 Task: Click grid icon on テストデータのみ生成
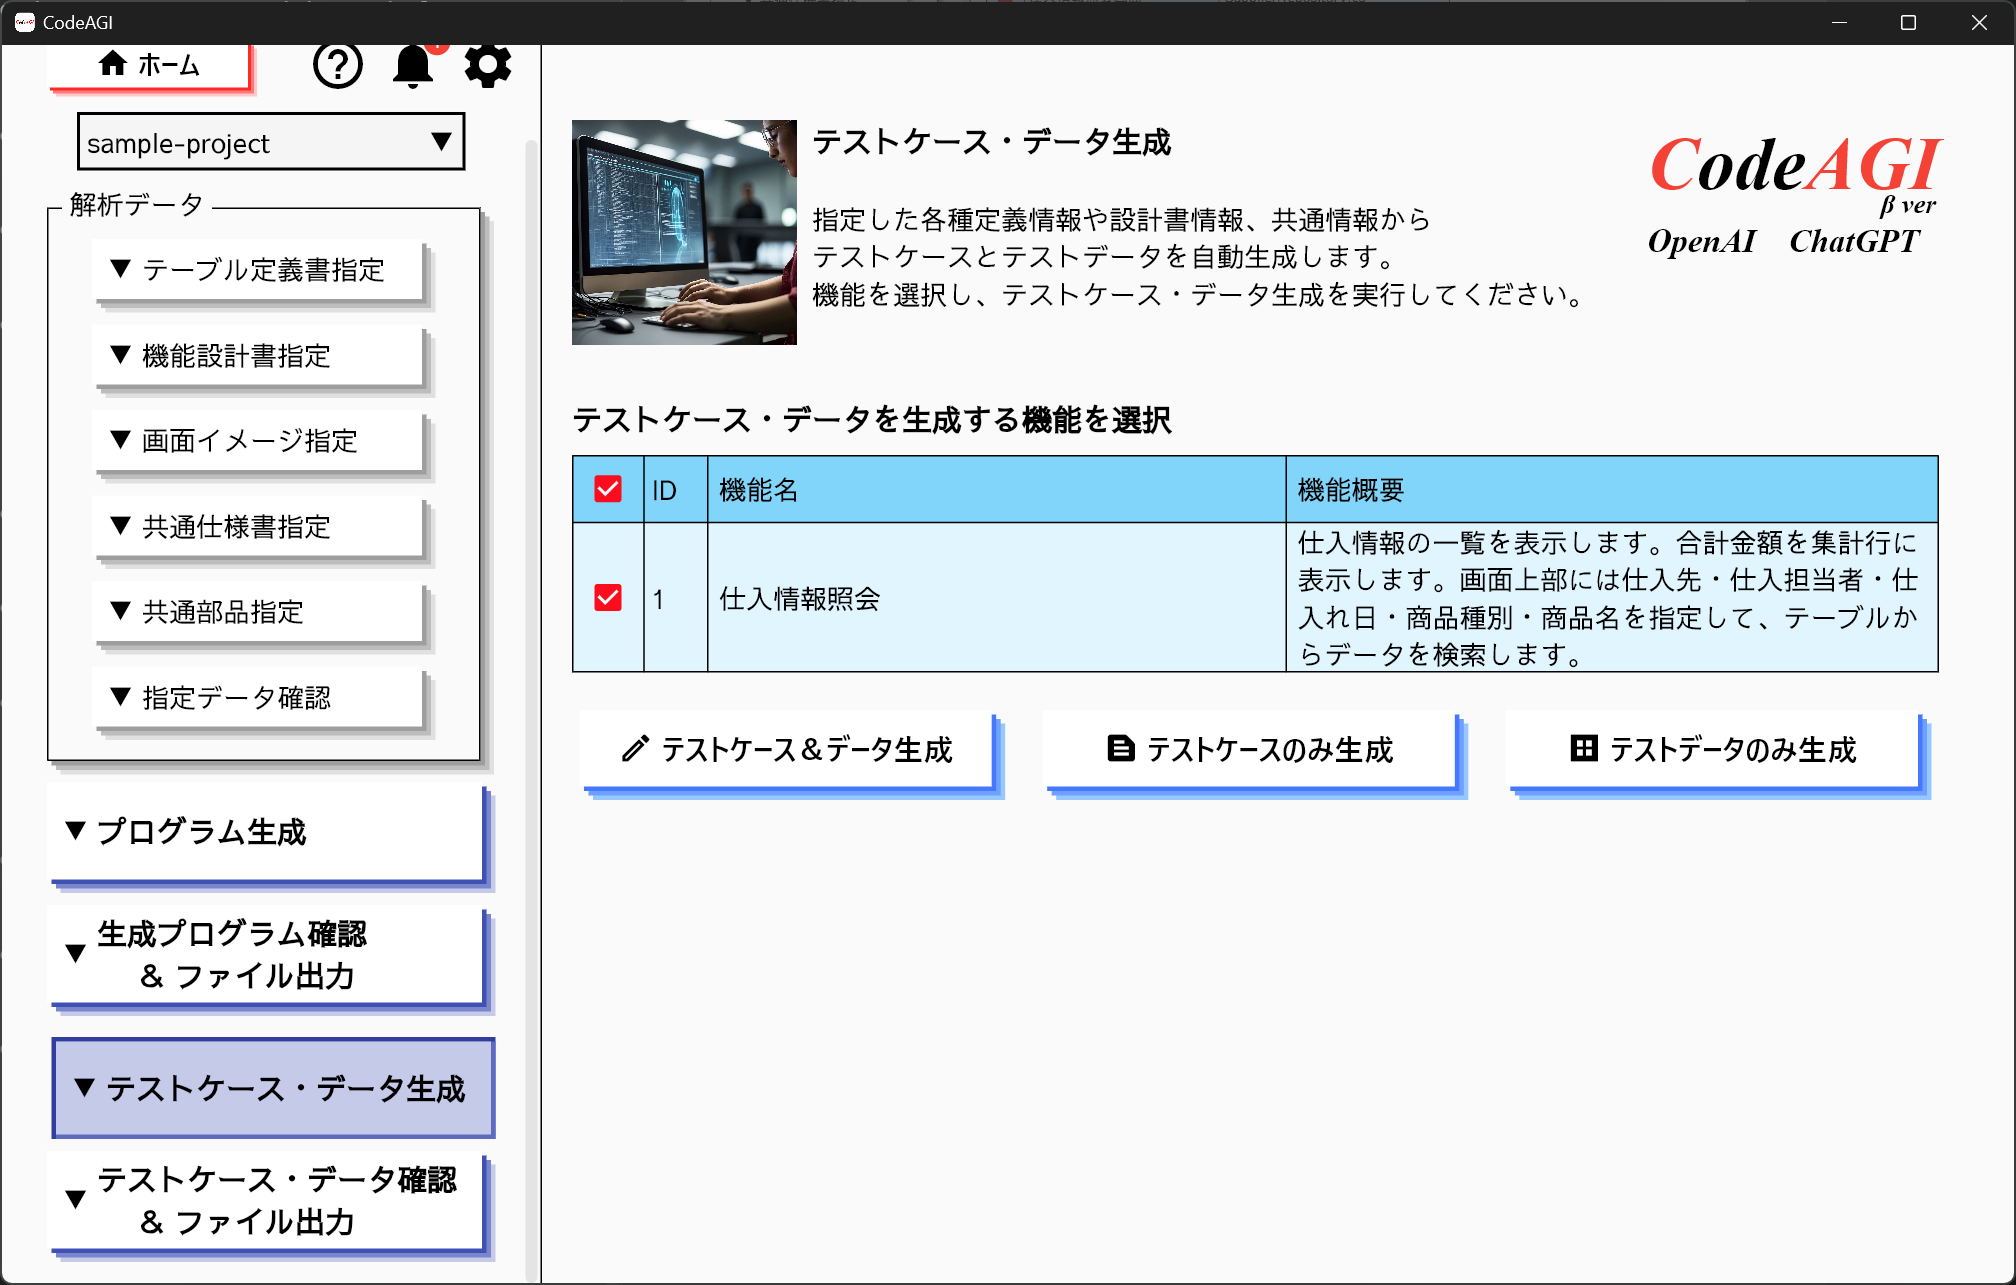tap(1583, 749)
